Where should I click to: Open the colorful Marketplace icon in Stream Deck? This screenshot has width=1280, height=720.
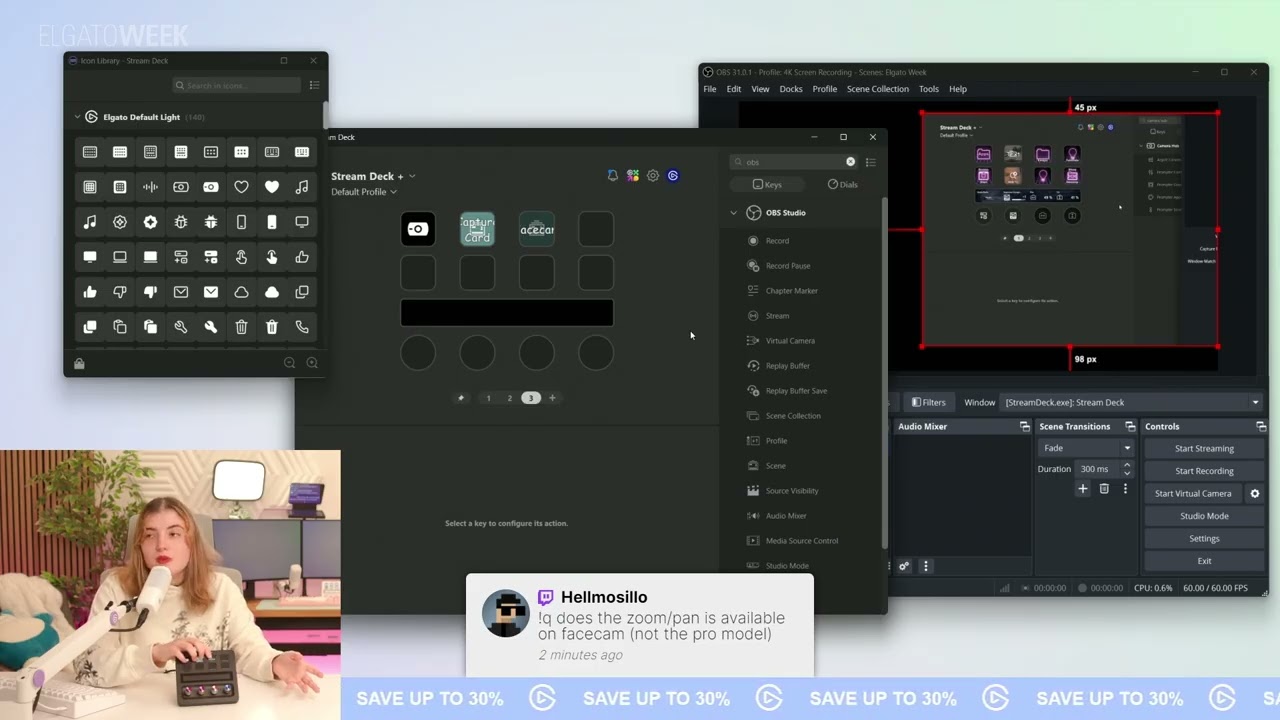point(633,175)
